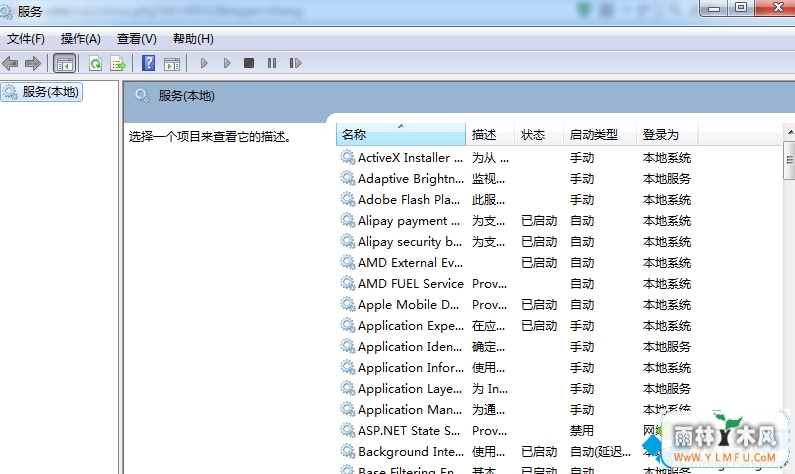Sort by the 启动类型 column header

pos(599,134)
